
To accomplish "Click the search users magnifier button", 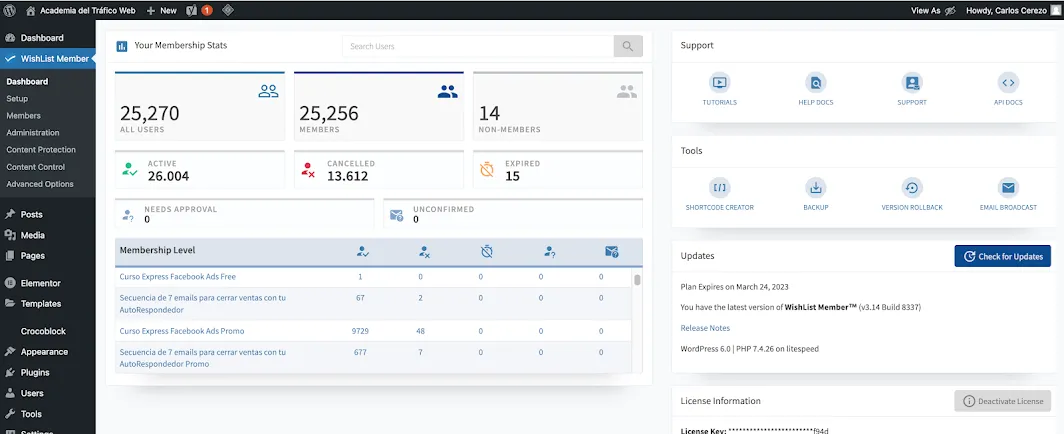I will [628, 46].
